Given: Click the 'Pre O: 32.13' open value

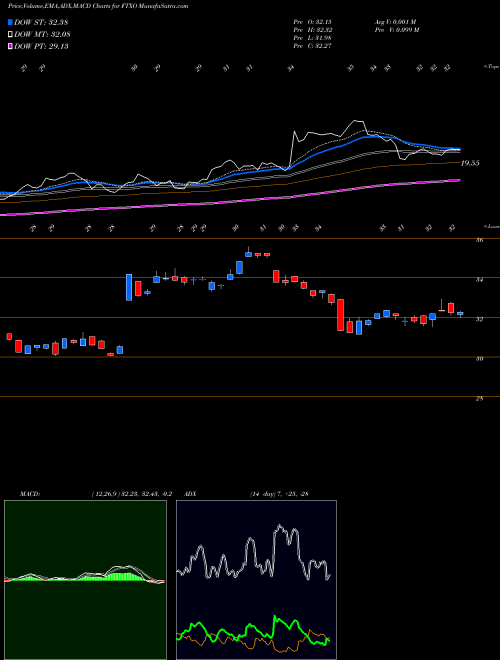Looking at the screenshot, I should [314, 22].
